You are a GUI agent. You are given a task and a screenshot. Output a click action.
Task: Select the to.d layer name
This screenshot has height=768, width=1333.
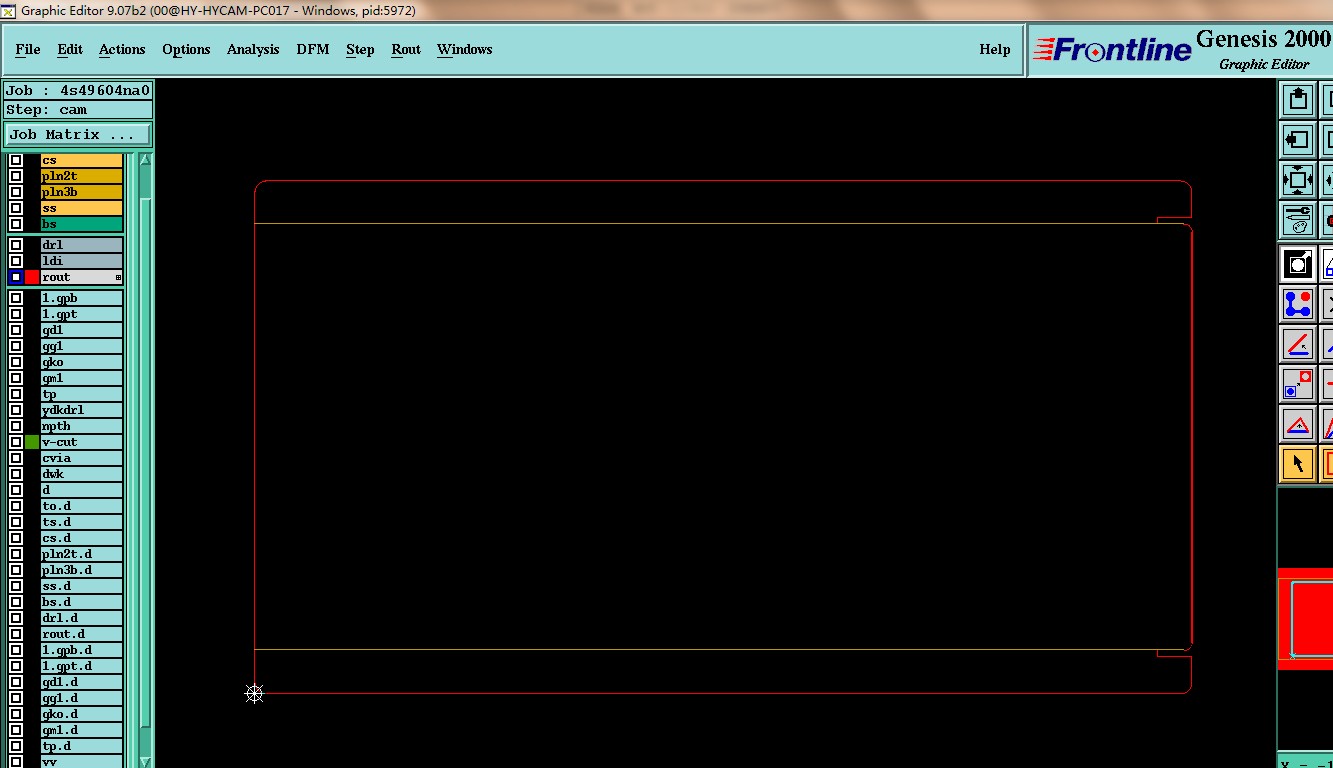pos(81,506)
